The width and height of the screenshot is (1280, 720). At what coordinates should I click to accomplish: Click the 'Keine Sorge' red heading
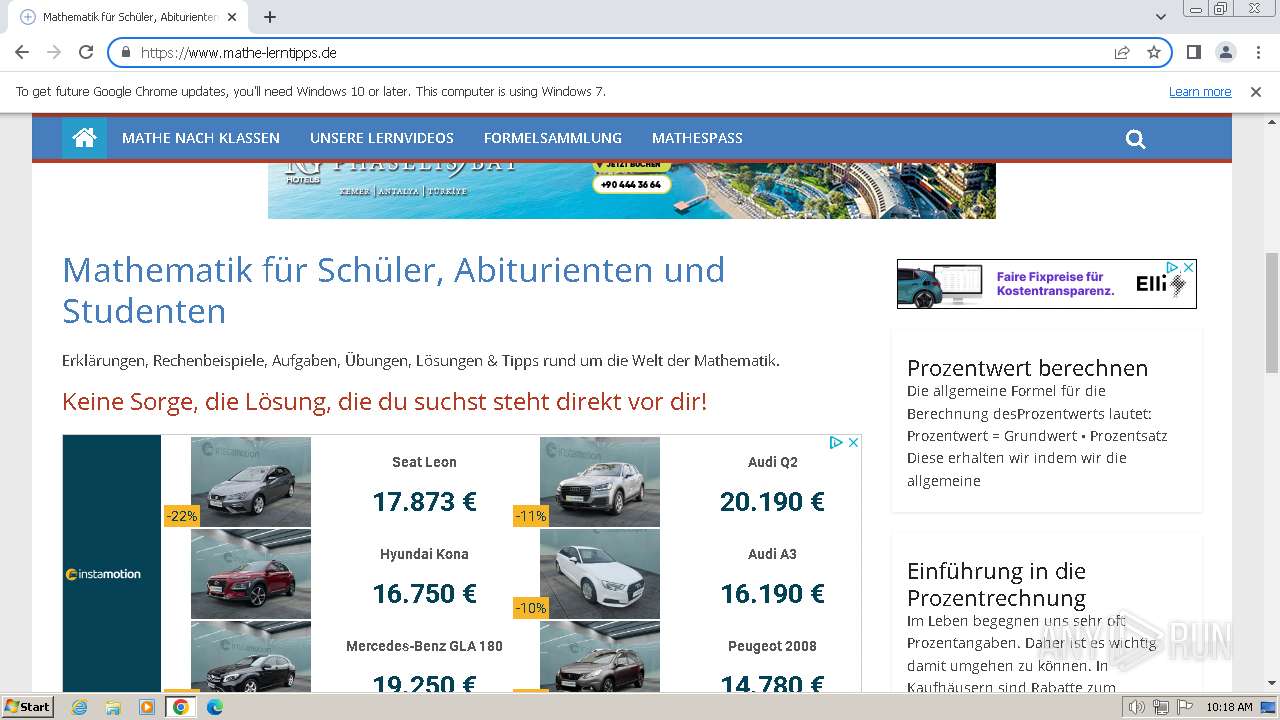[384, 402]
